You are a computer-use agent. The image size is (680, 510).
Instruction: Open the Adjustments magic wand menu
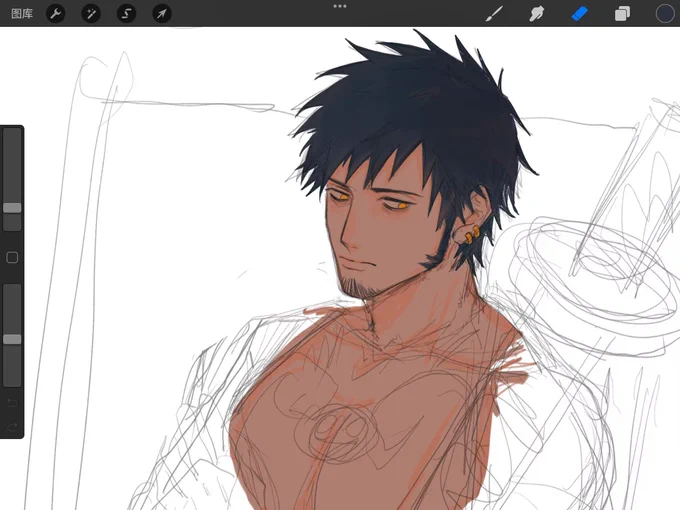tap(91, 13)
